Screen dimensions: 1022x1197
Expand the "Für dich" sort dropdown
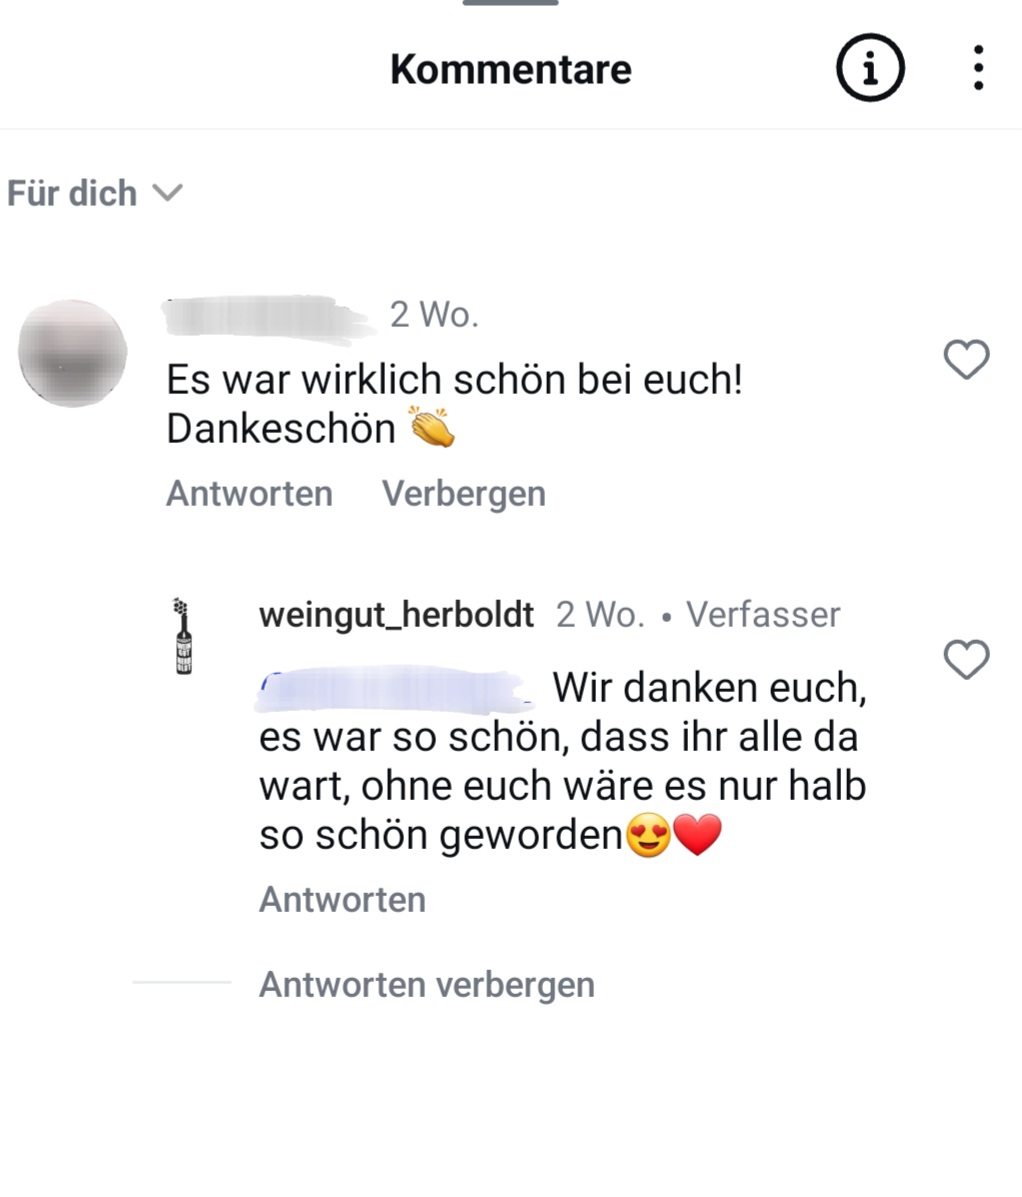pyautogui.click(x=95, y=192)
